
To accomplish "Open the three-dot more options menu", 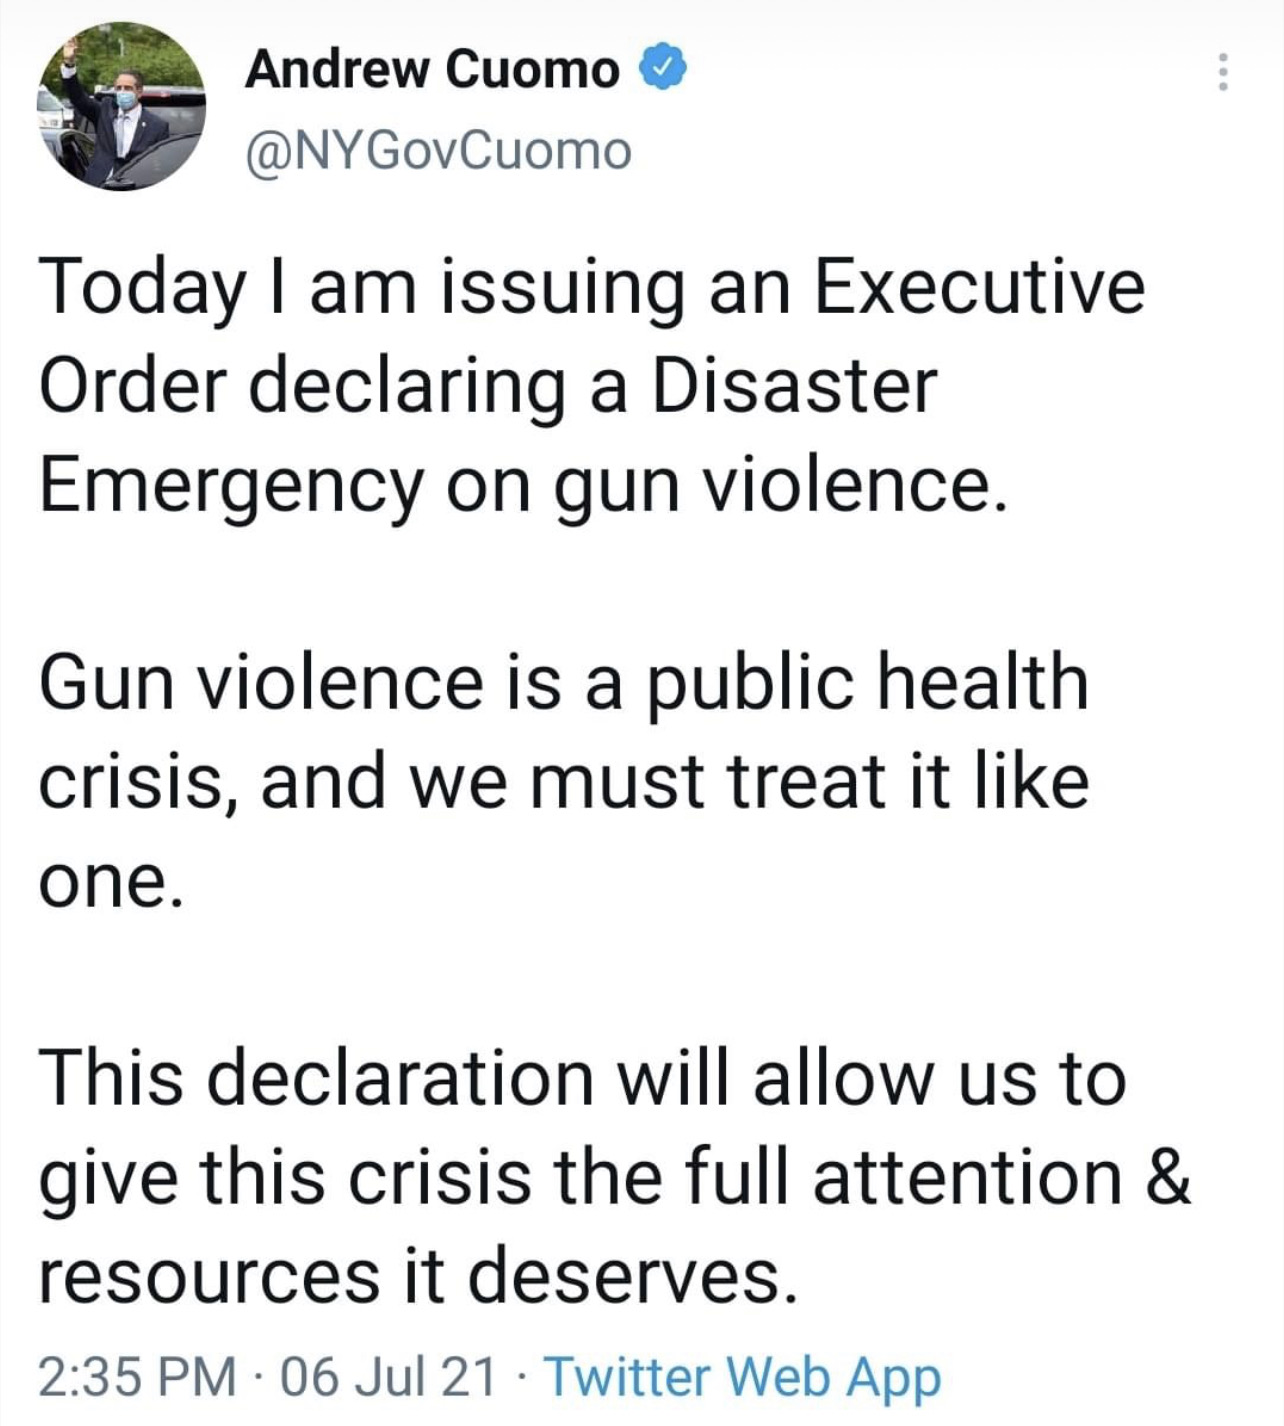I will click(1221, 72).
